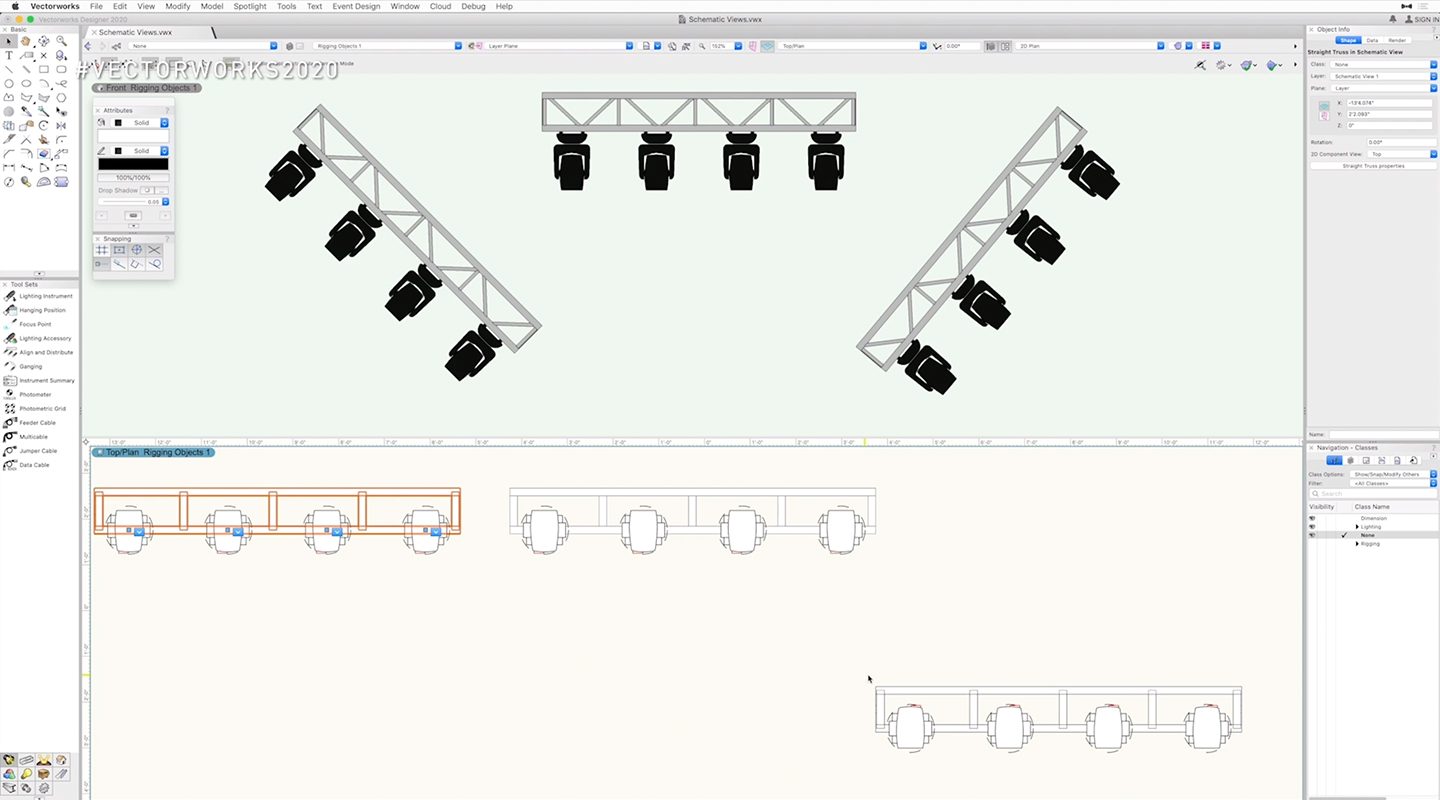This screenshot has height=800, width=1440.
Task: Open the Class Options dropdown
Action: pyautogui.click(x=1393, y=474)
